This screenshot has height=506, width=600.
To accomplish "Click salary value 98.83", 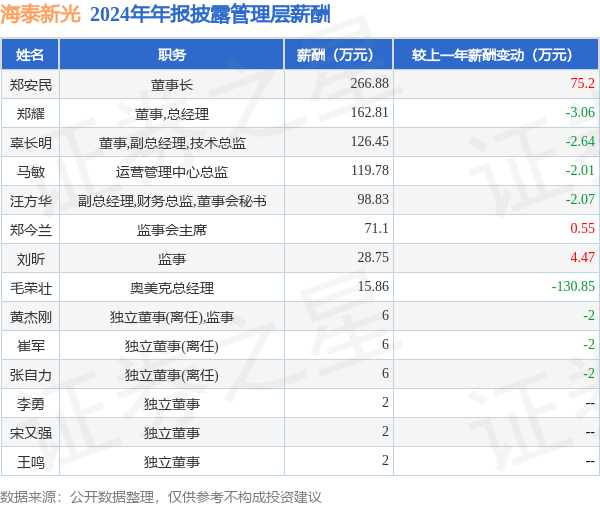I will (x=373, y=199).
